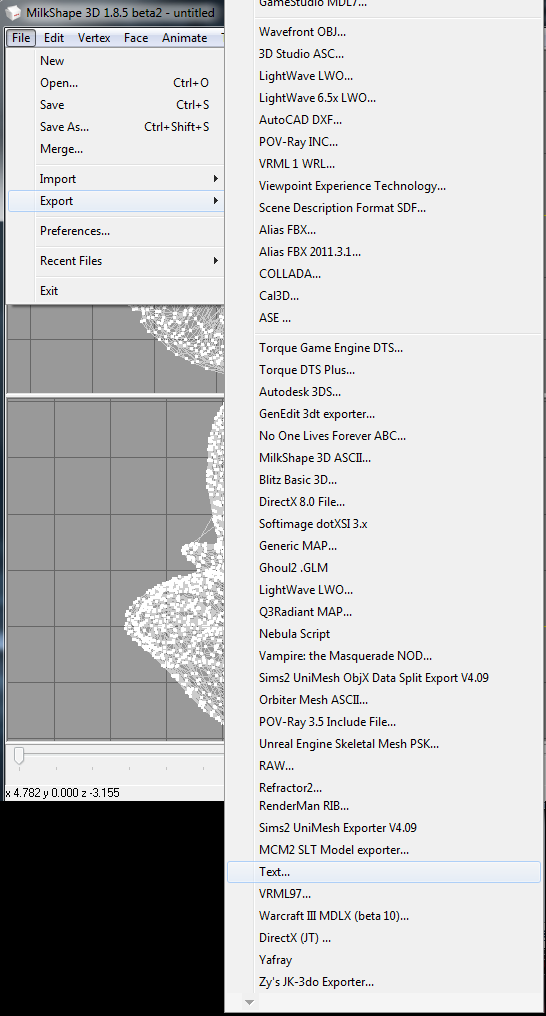This screenshot has width=546, height=1016.
Task: Expand the Recent Files submenu
Action: click(x=115, y=260)
